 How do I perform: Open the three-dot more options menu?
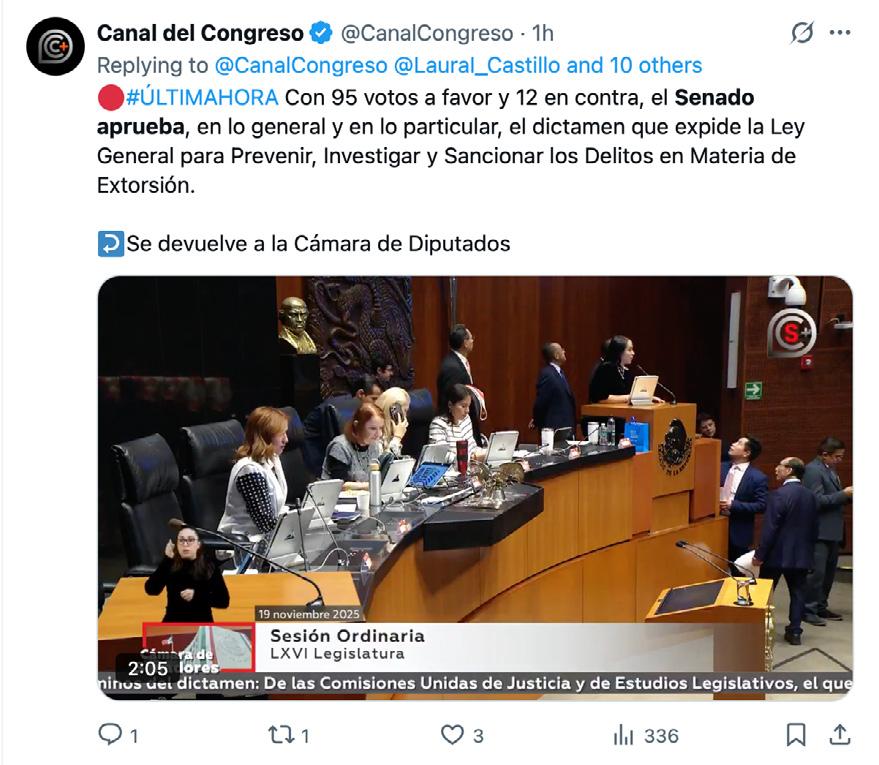(x=840, y=33)
